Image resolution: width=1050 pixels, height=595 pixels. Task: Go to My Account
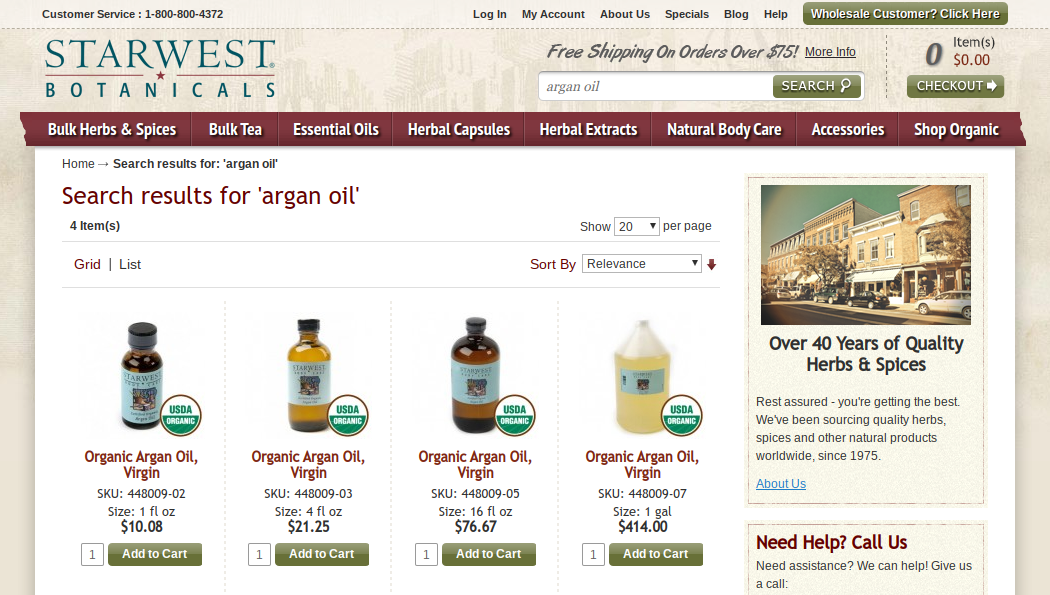[x=553, y=14]
